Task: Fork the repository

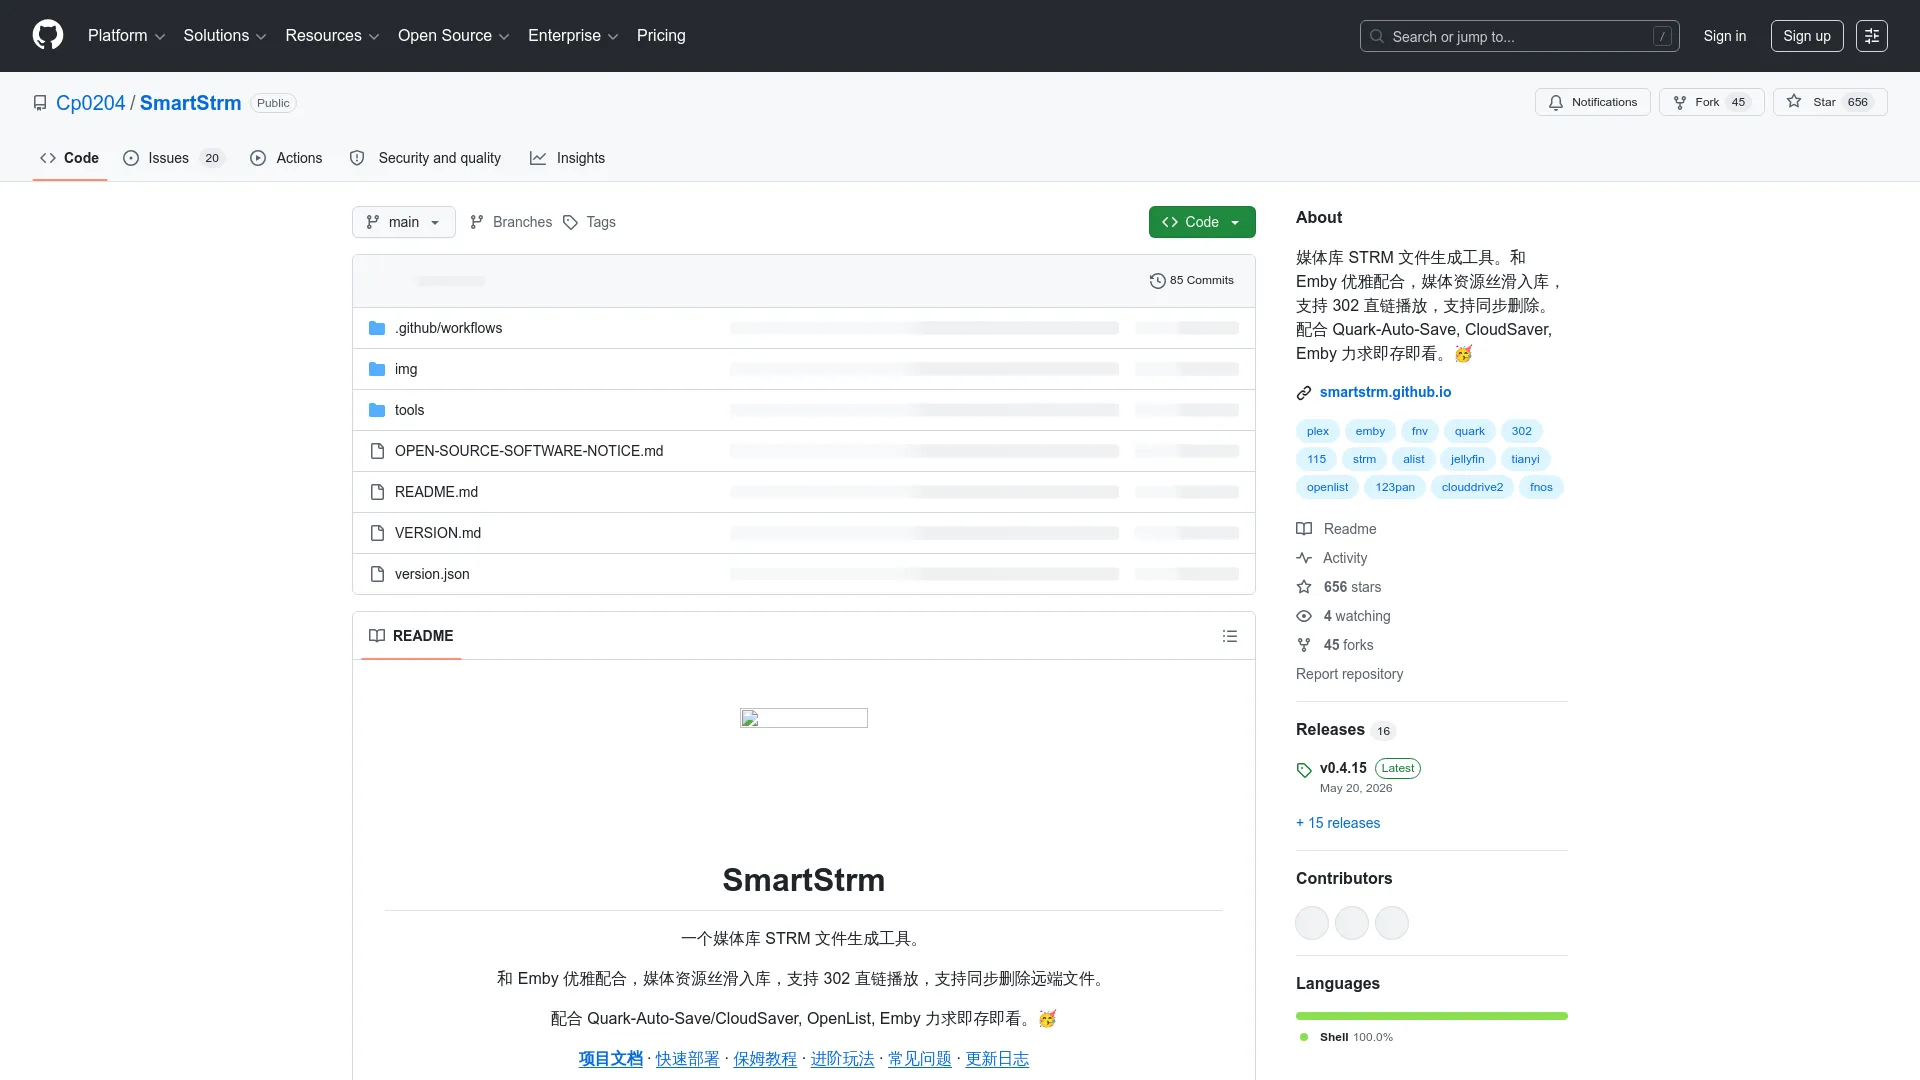Action: 1712,102
